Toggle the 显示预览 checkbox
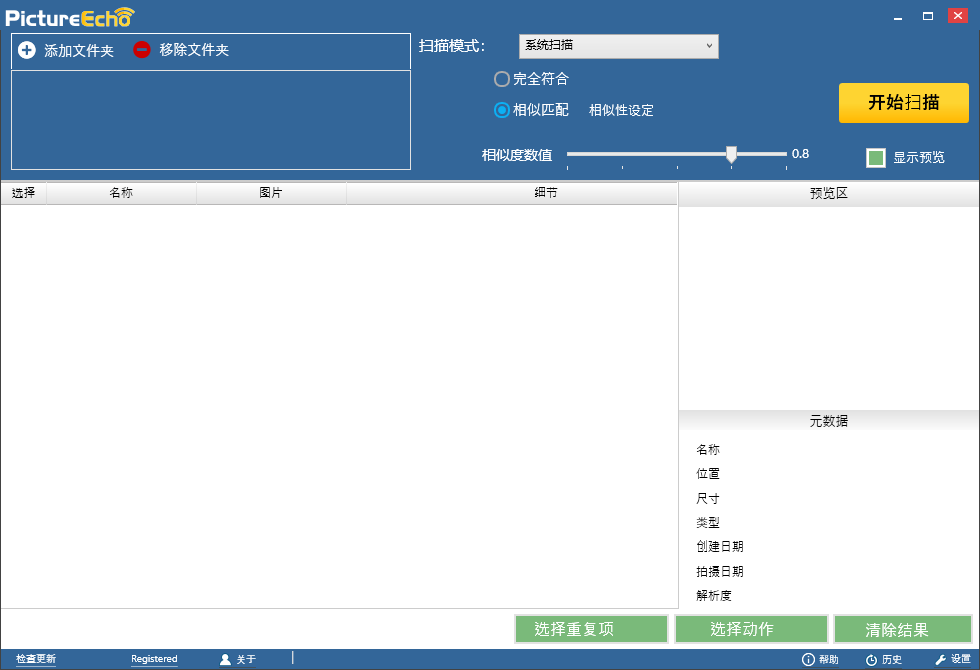This screenshot has width=980, height=670. [x=876, y=158]
